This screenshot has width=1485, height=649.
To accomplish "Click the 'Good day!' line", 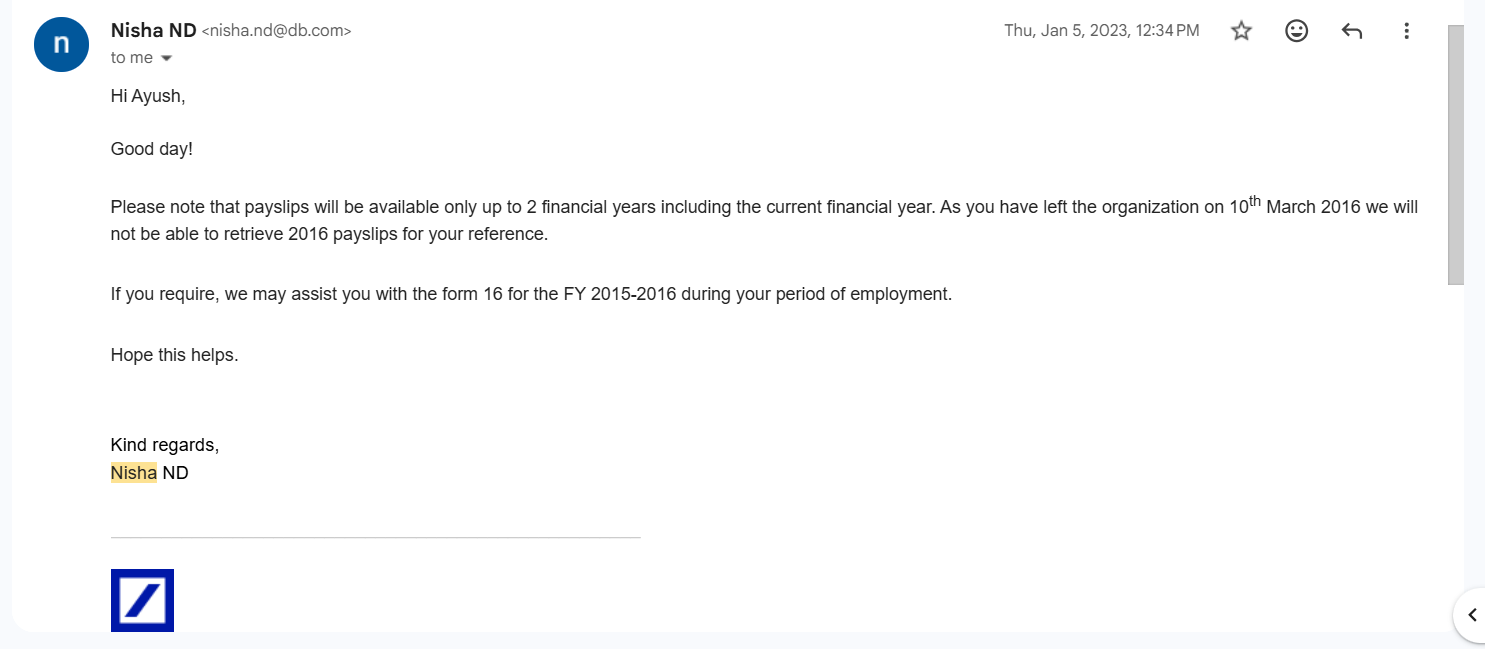I will pos(151,149).
